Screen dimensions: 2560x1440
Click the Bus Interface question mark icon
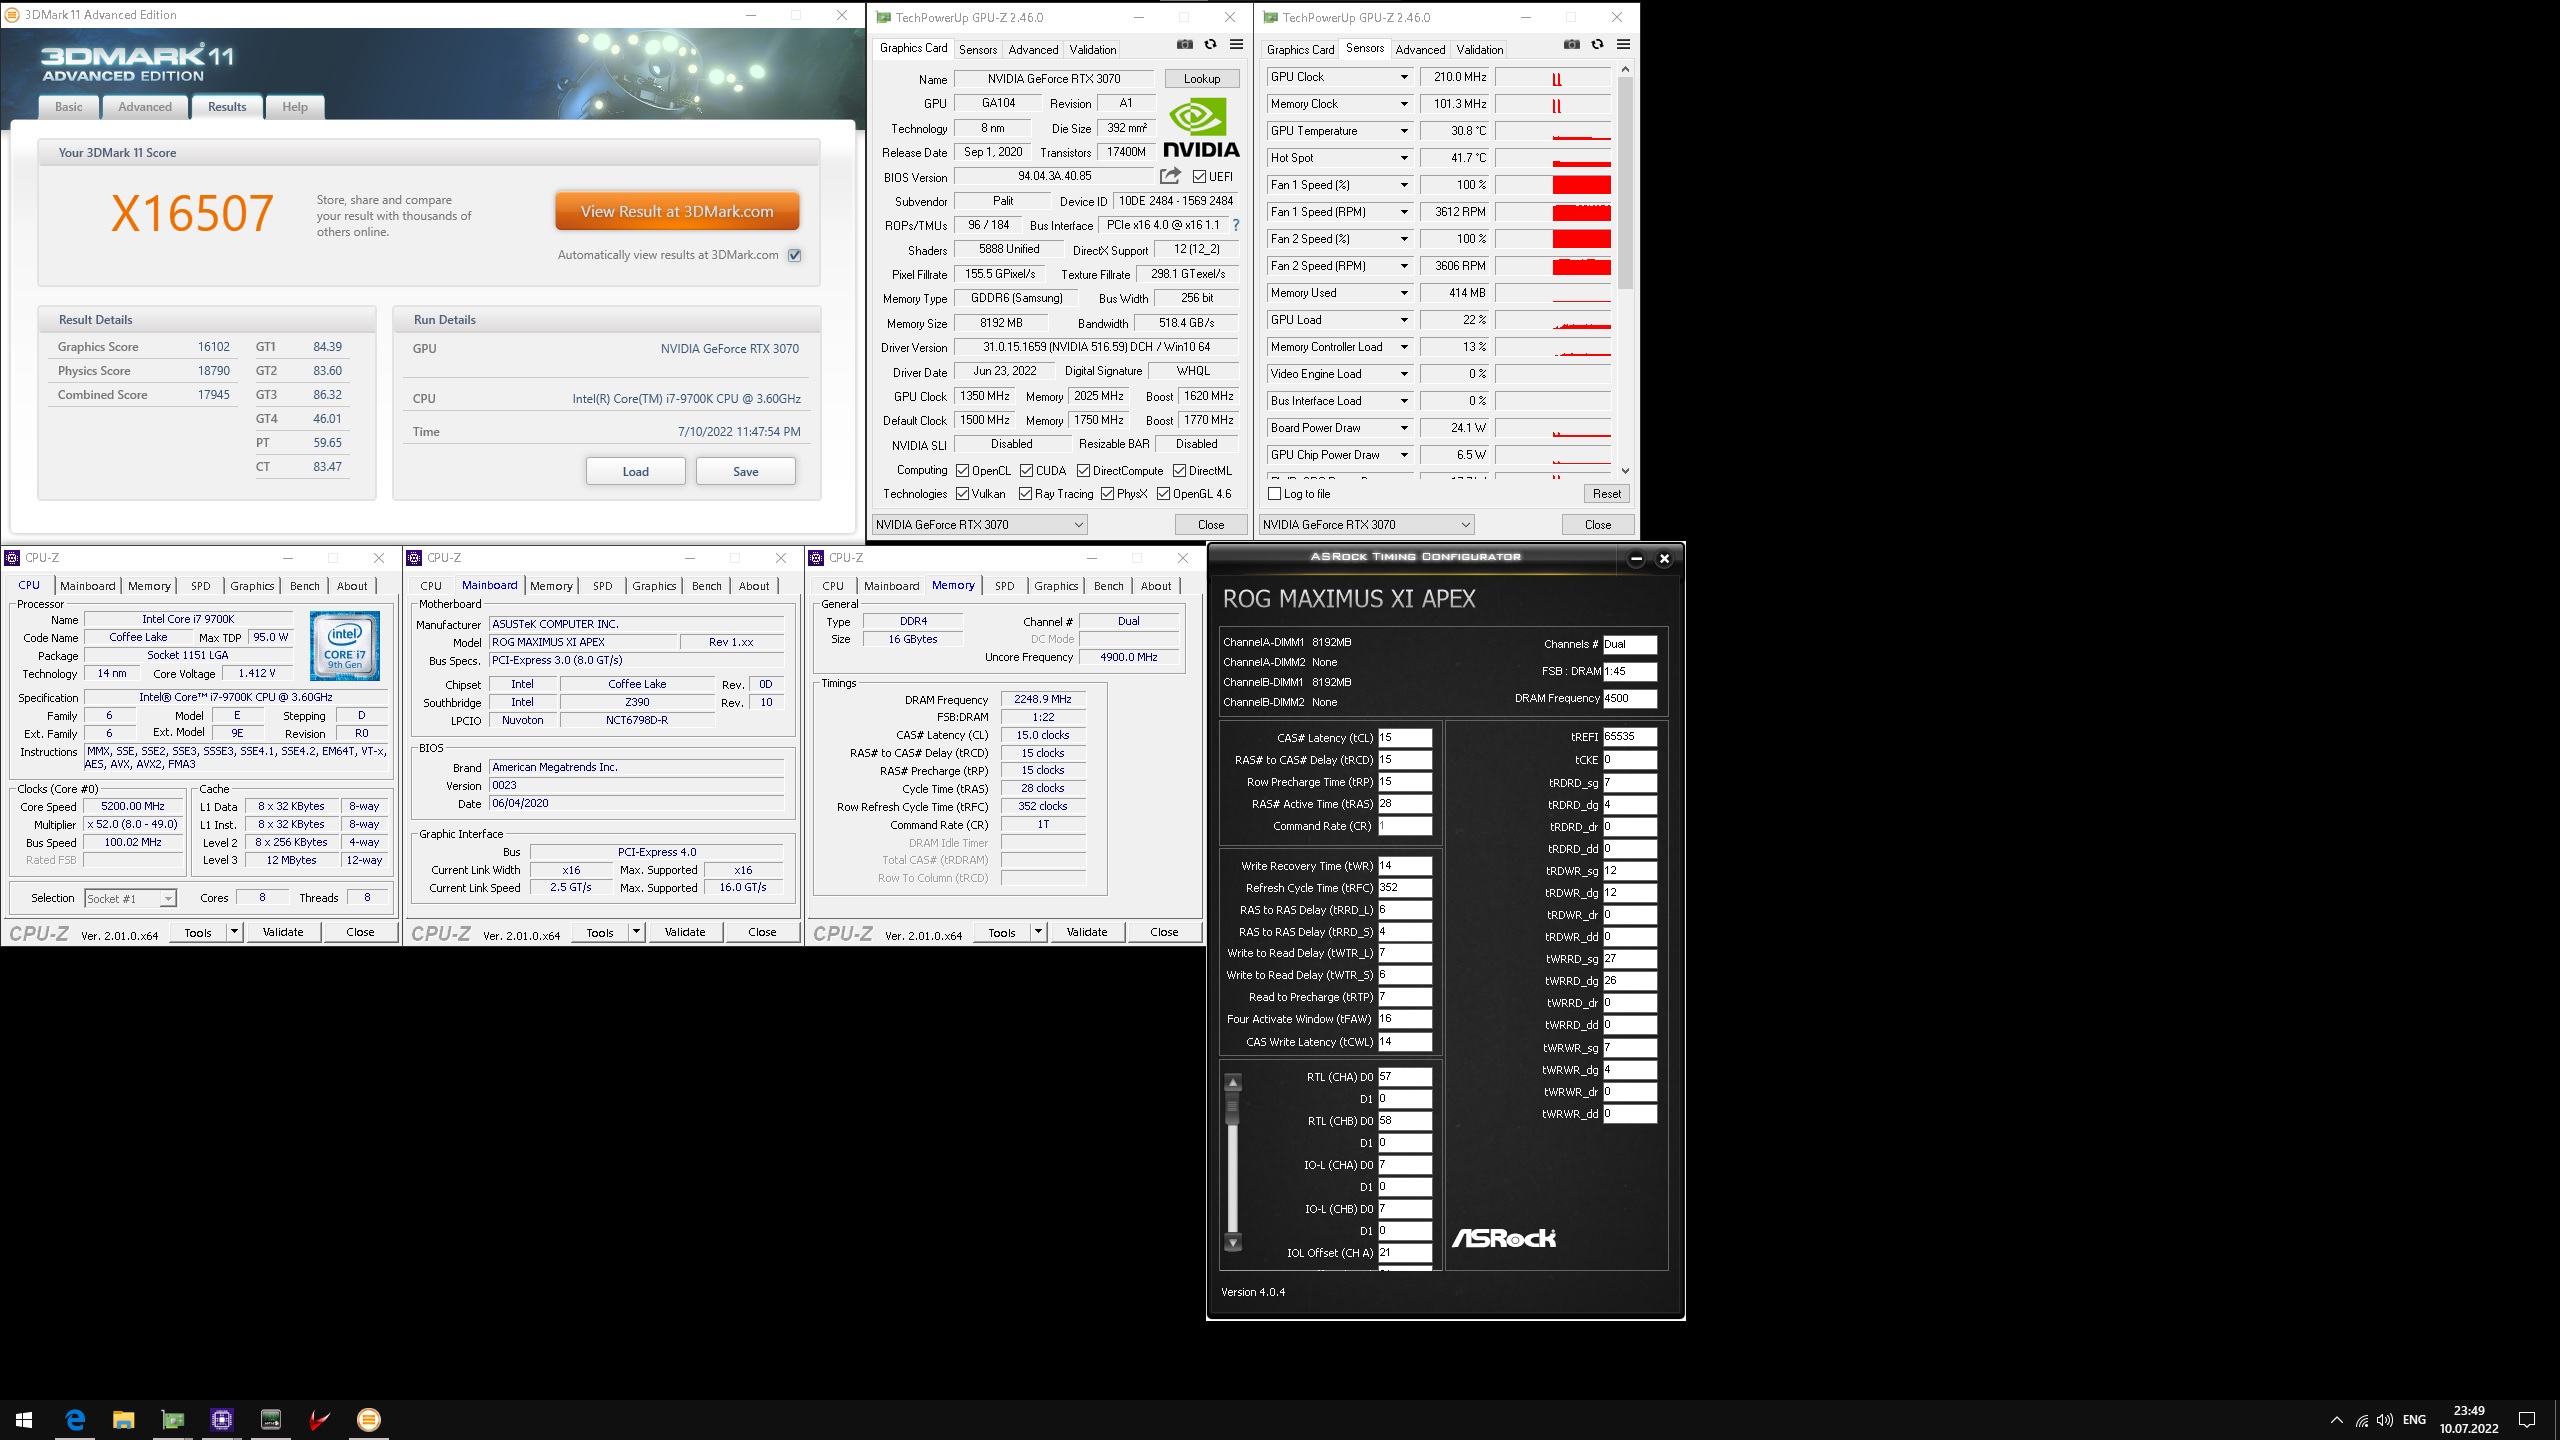pyautogui.click(x=1236, y=225)
